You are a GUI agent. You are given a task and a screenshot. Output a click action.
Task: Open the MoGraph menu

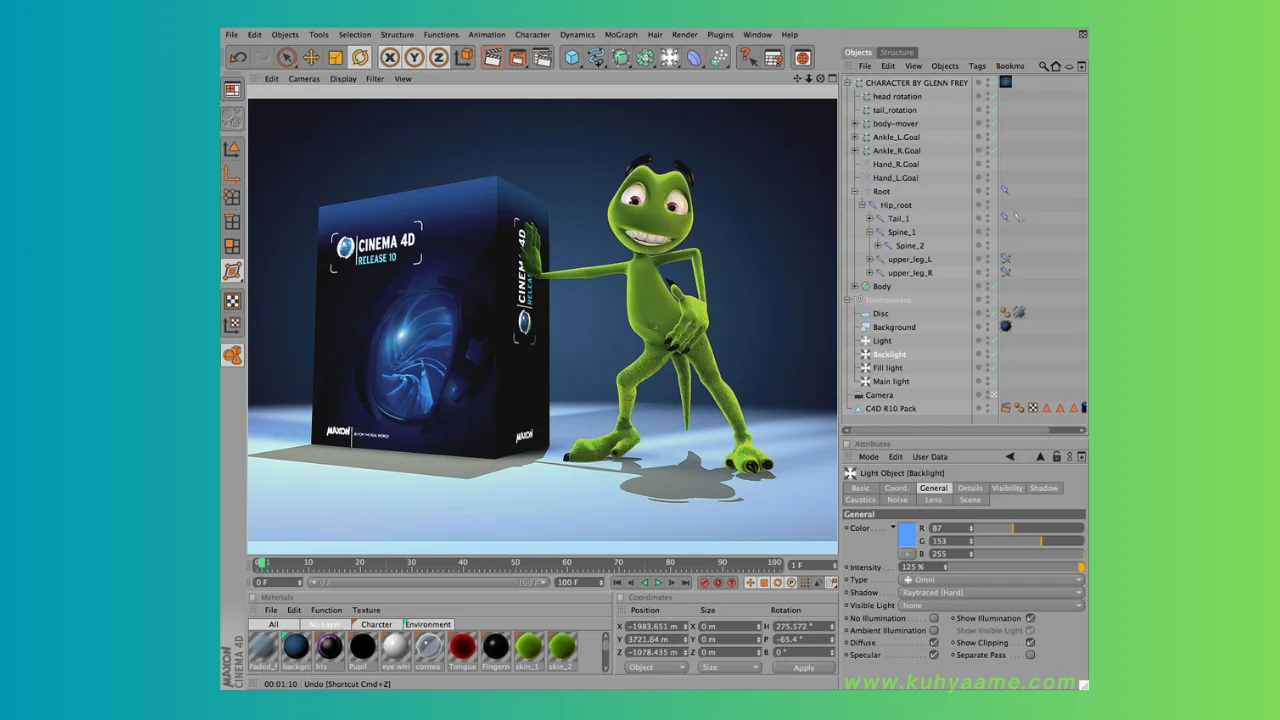click(x=621, y=35)
